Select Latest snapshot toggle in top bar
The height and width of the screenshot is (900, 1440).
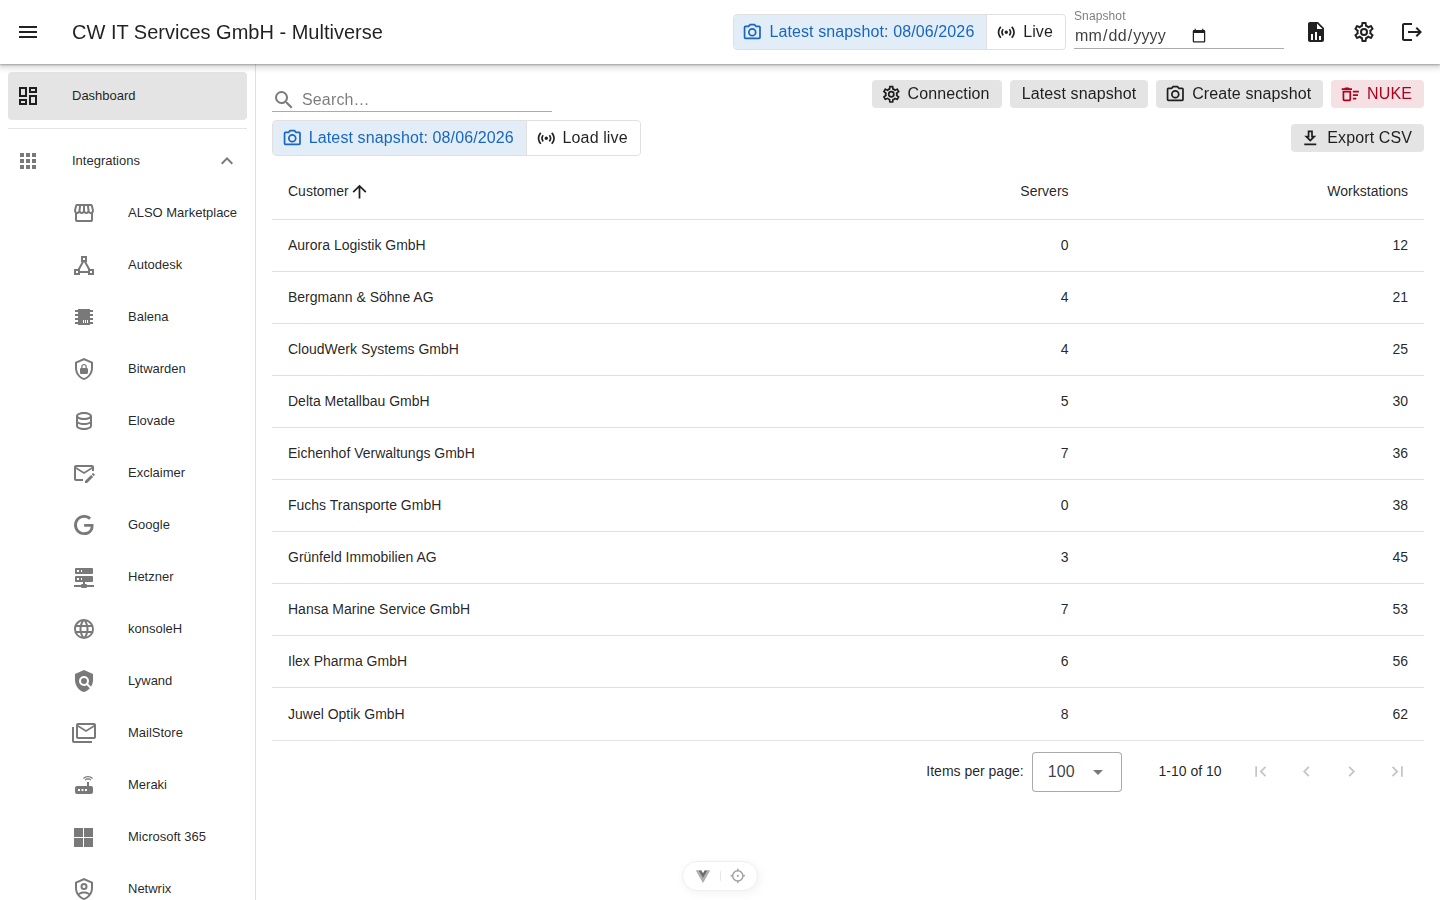860,32
